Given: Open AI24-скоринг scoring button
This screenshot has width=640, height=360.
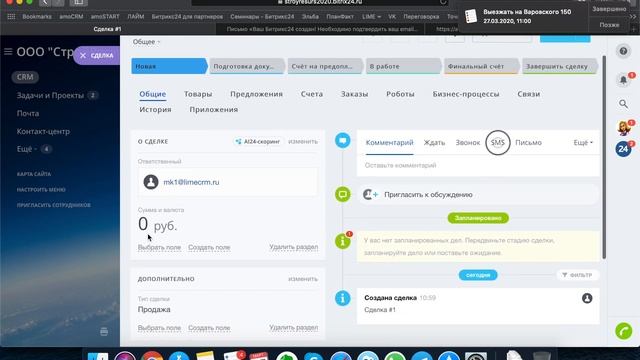Looking at the screenshot, I should click(x=258, y=142).
